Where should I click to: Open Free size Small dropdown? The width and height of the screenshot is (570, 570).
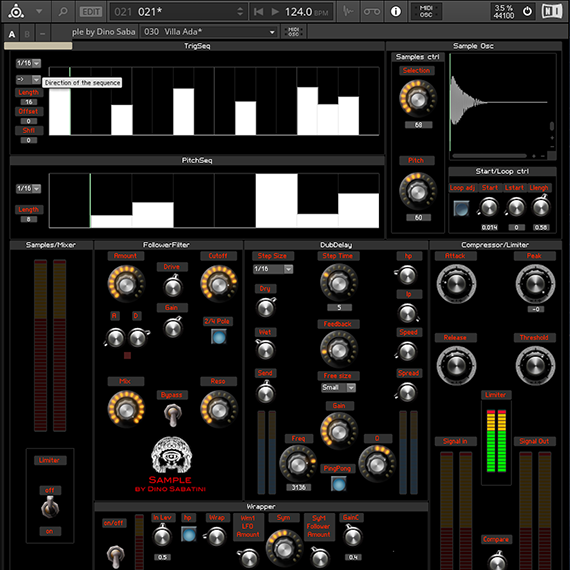coord(338,388)
